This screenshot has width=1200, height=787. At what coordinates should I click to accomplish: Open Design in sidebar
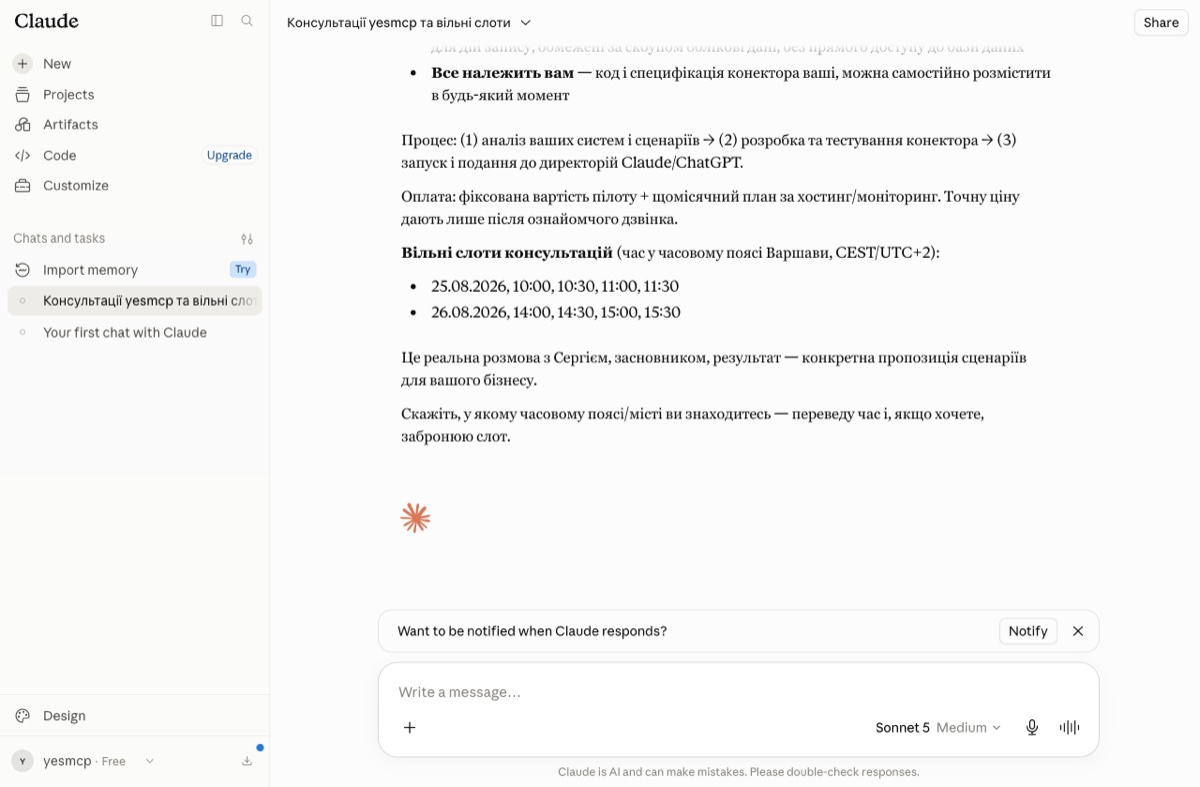(x=134, y=715)
